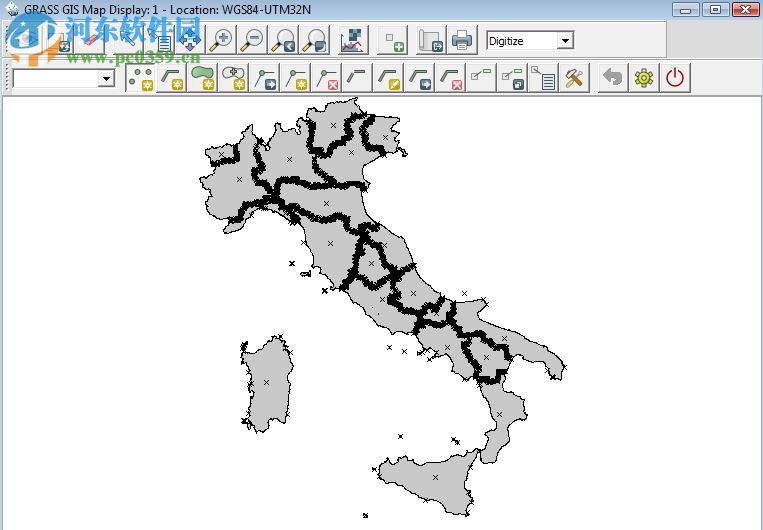The image size is (763, 530).
Task: Select the Pan tool
Action: pyautogui.click(x=190, y=39)
